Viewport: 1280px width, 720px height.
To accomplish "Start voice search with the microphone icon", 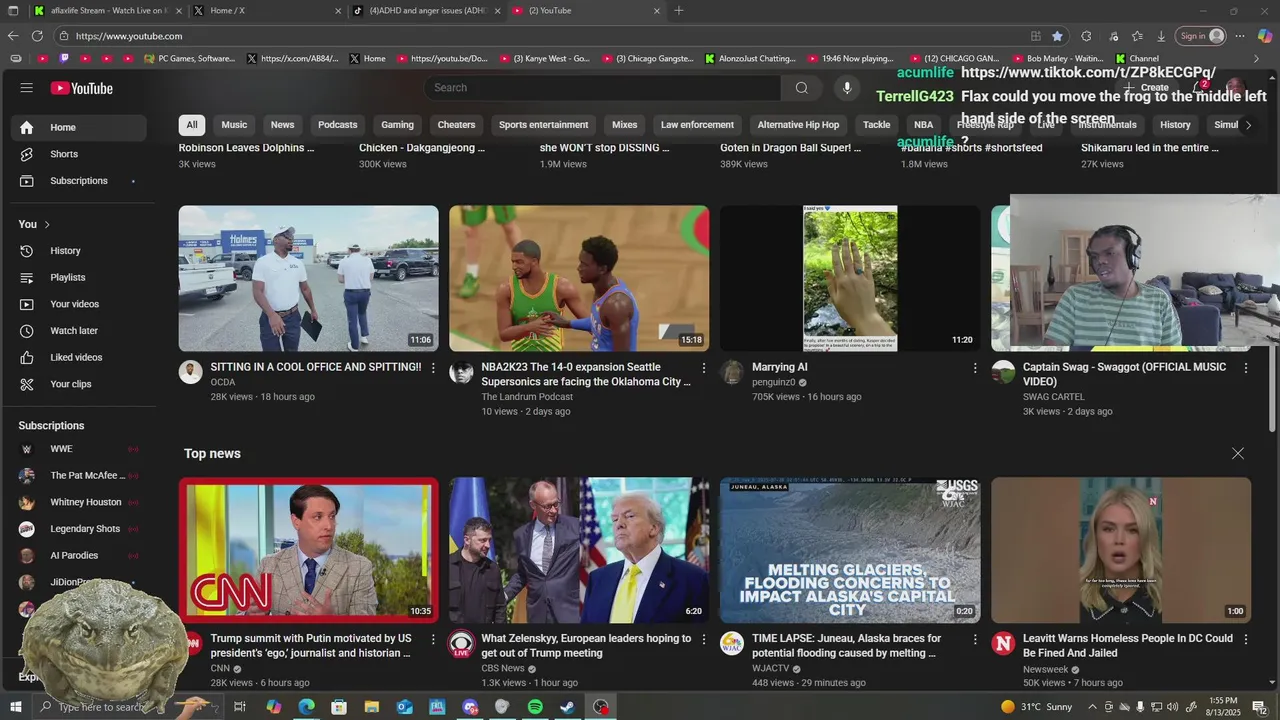I will [x=846, y=88].
